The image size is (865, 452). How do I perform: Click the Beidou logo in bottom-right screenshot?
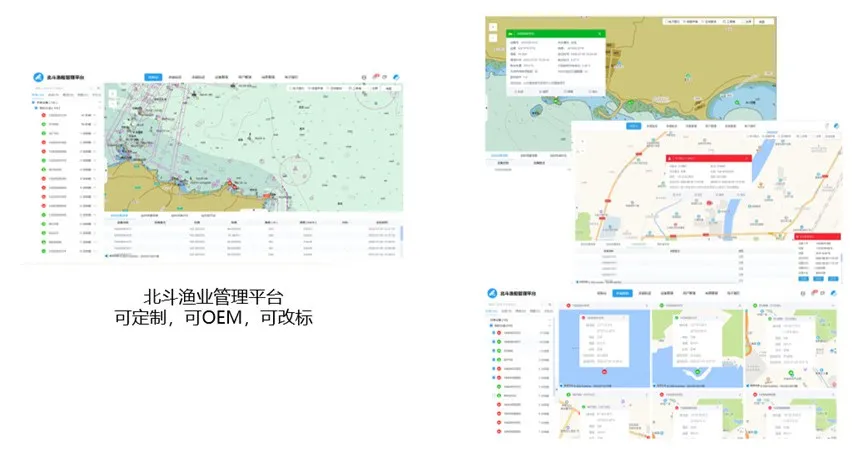click(x=493, y=292)
